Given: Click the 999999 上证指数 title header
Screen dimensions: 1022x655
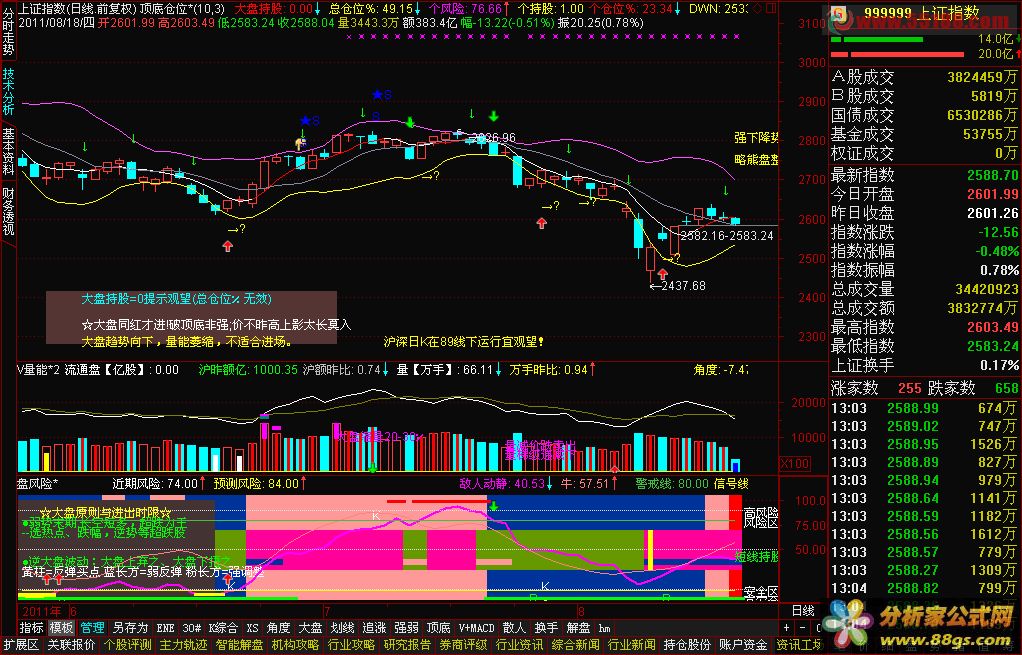Looking at the screenshot, I should [x=922, y=13].
